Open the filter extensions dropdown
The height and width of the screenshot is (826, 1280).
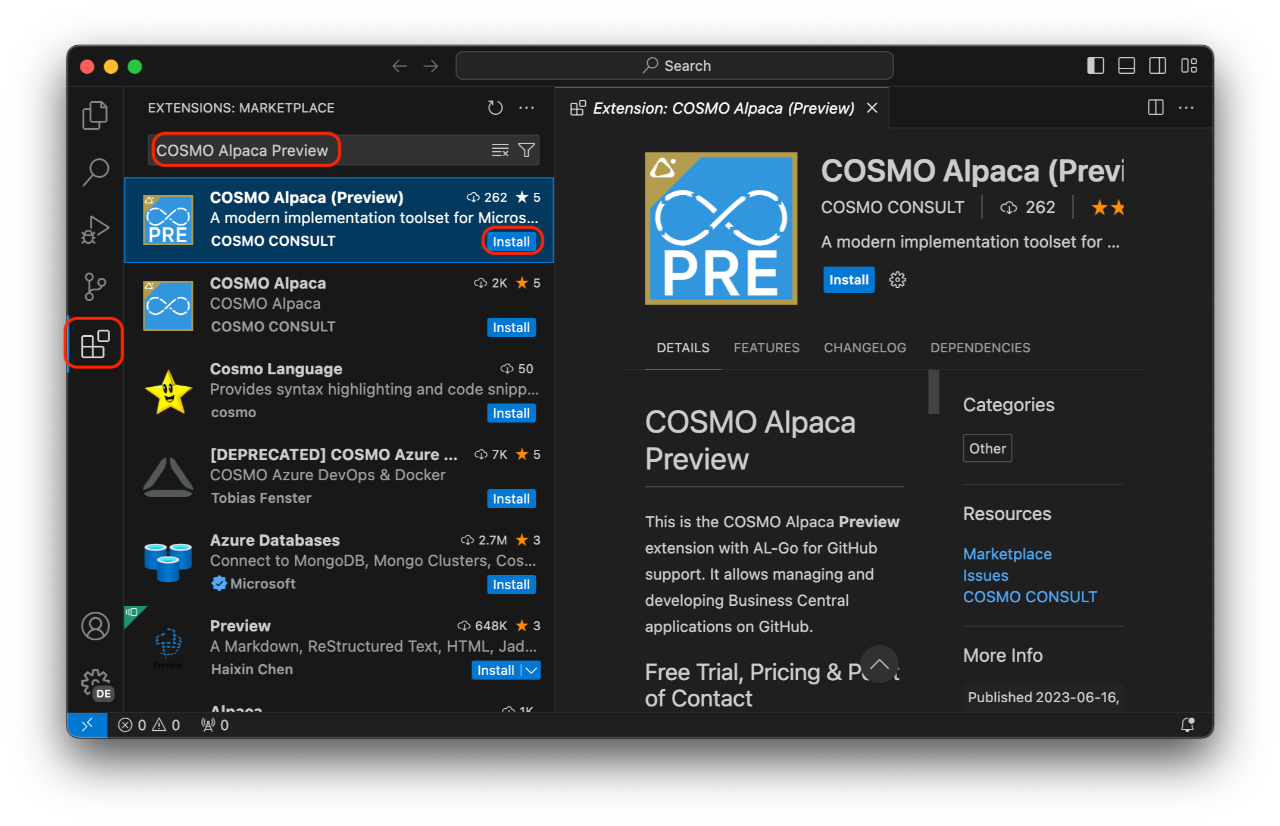(x=526, y=149)
